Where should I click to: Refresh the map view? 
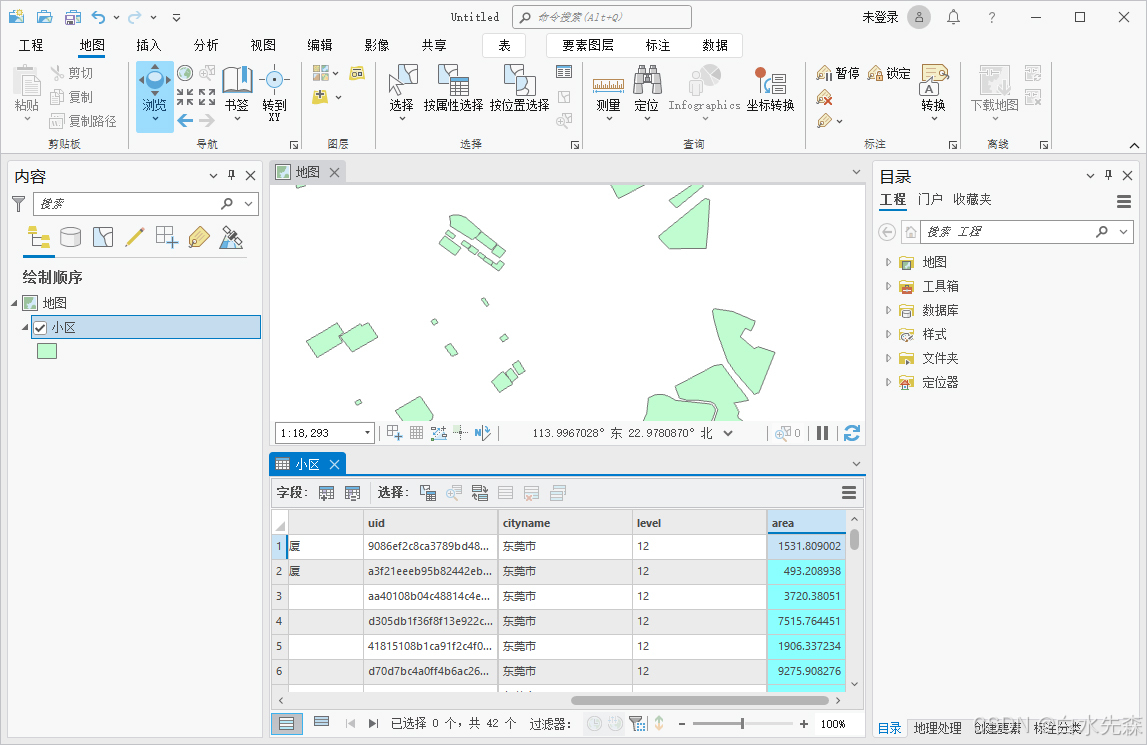tap(851, 433)
